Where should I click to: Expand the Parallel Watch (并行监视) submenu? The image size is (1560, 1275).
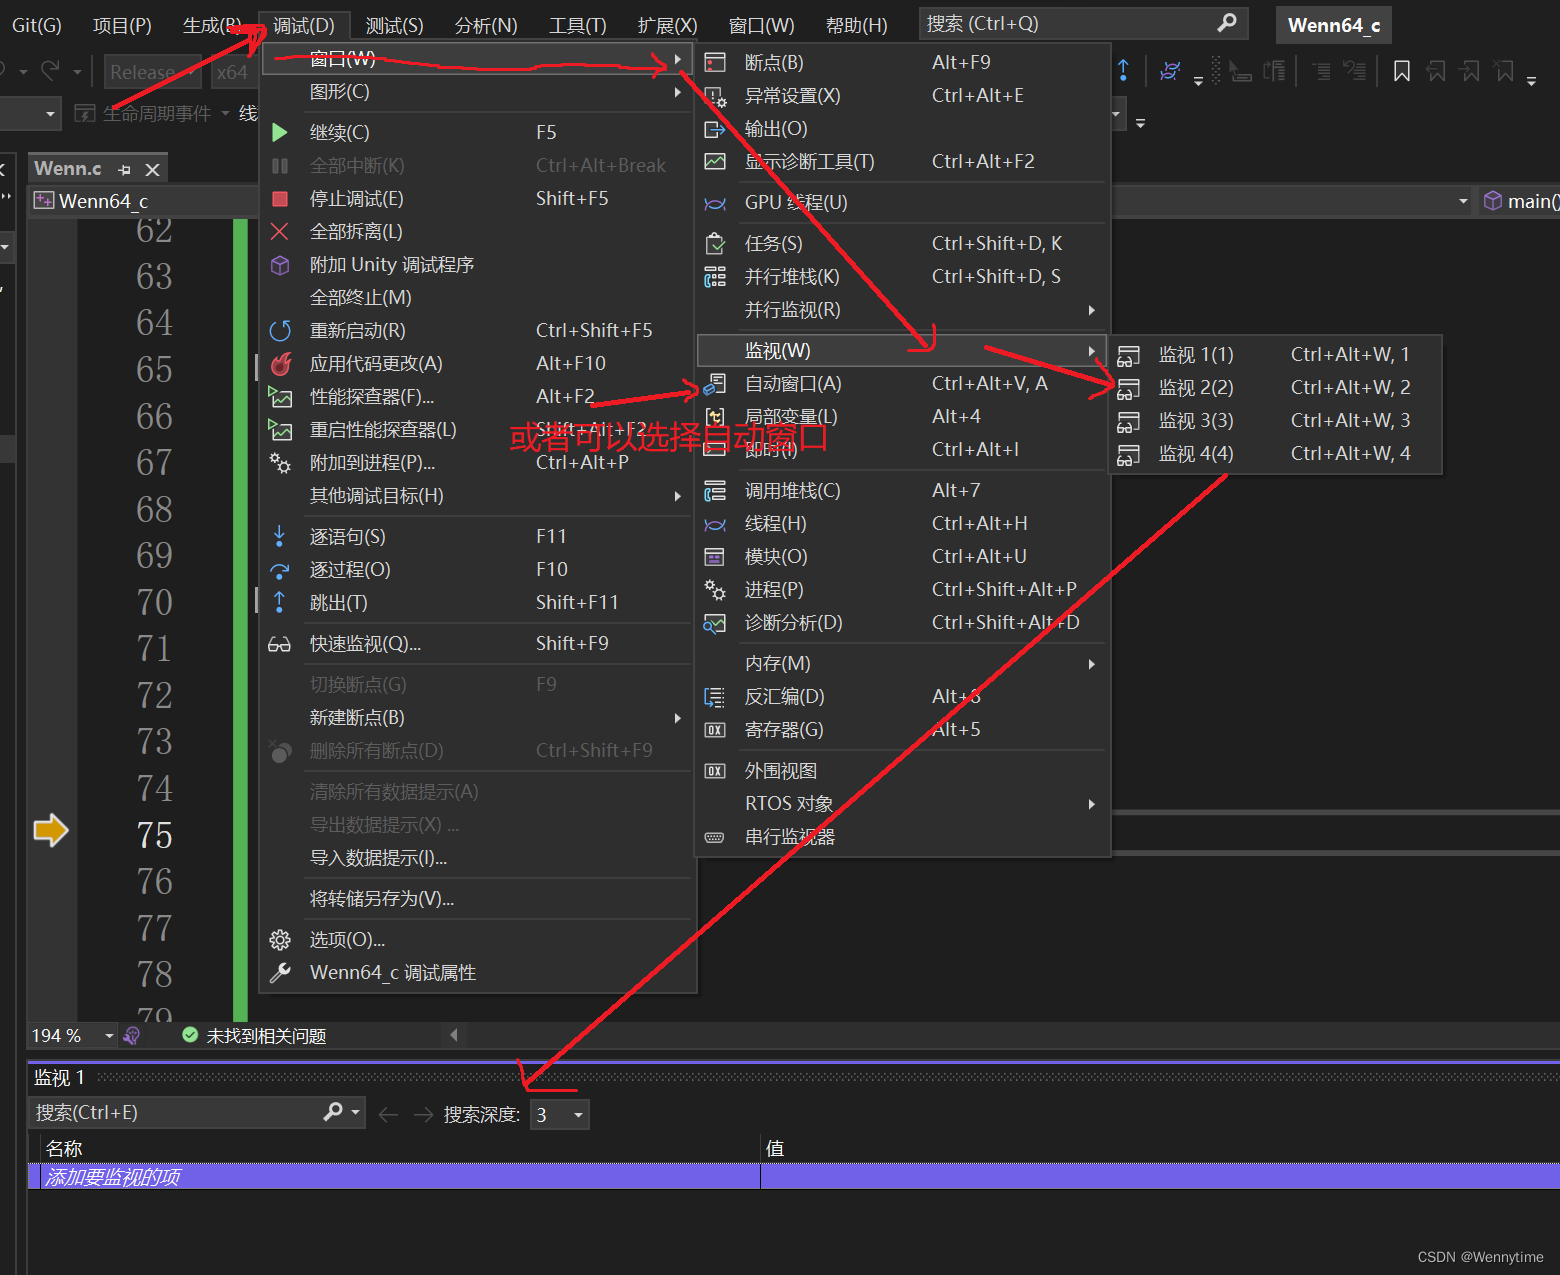(903, 310)
